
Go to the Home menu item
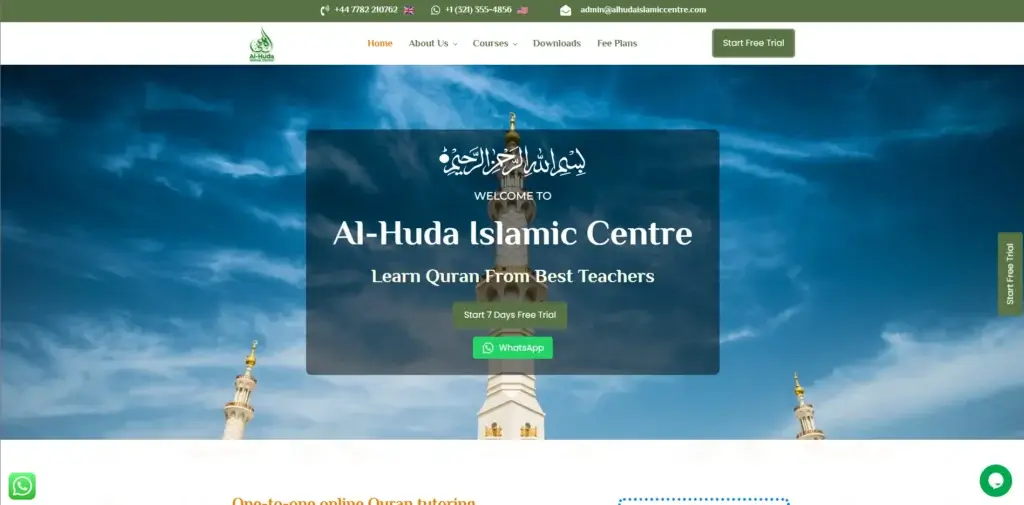(380, 43)
